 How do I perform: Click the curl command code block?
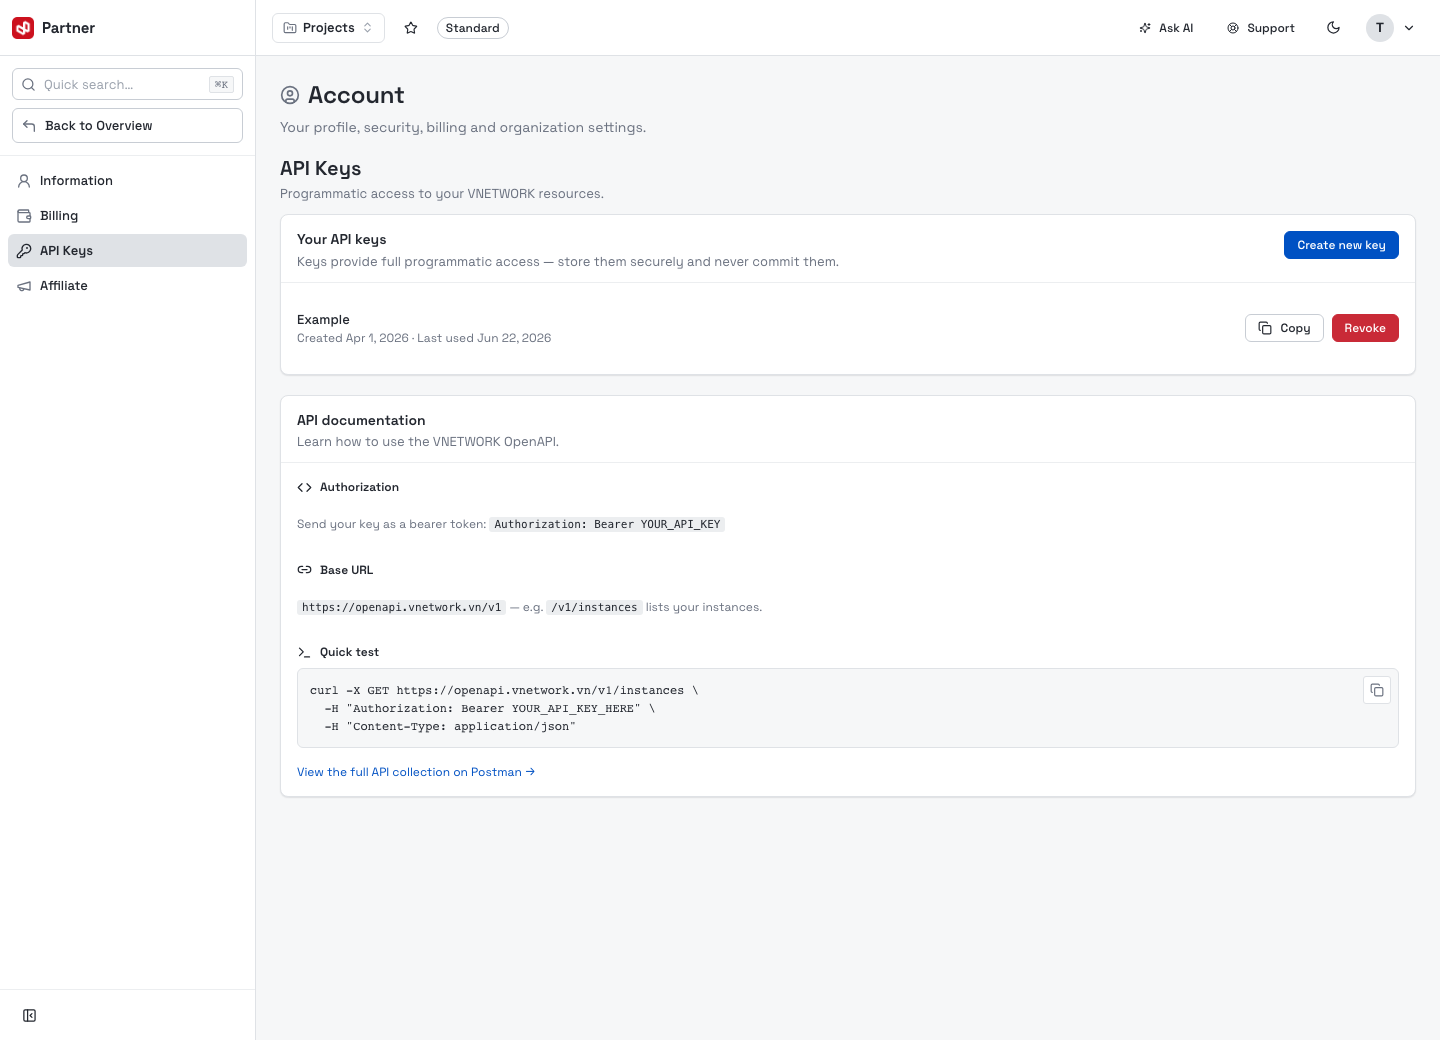click(847, 708)
